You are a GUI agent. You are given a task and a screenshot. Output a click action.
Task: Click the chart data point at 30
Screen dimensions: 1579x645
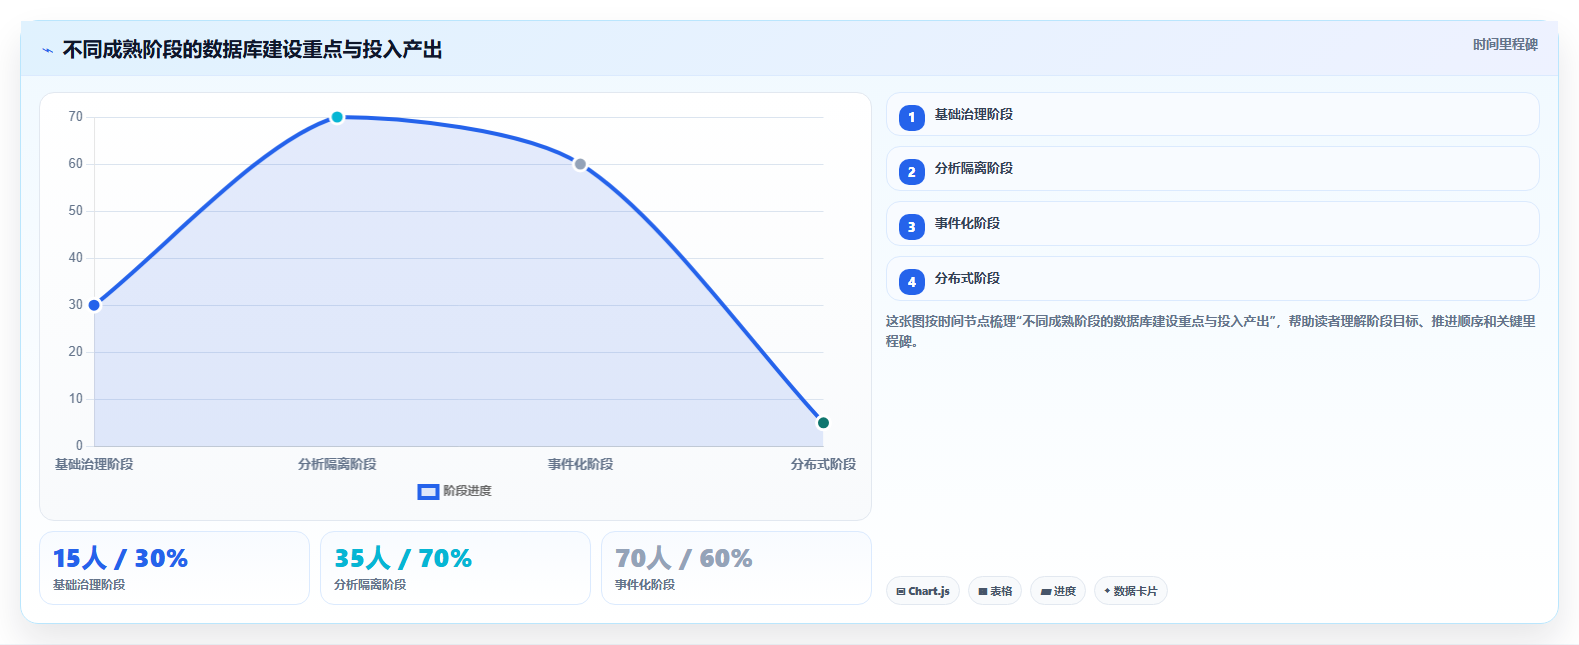(x=94, y=305)
